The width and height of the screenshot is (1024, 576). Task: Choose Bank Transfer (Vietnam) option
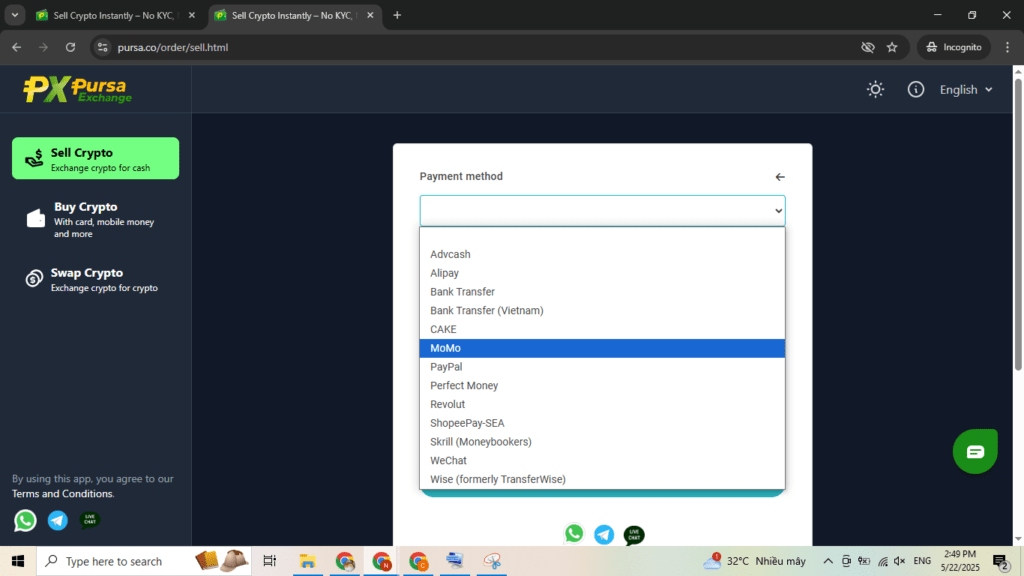pos(602,310)
